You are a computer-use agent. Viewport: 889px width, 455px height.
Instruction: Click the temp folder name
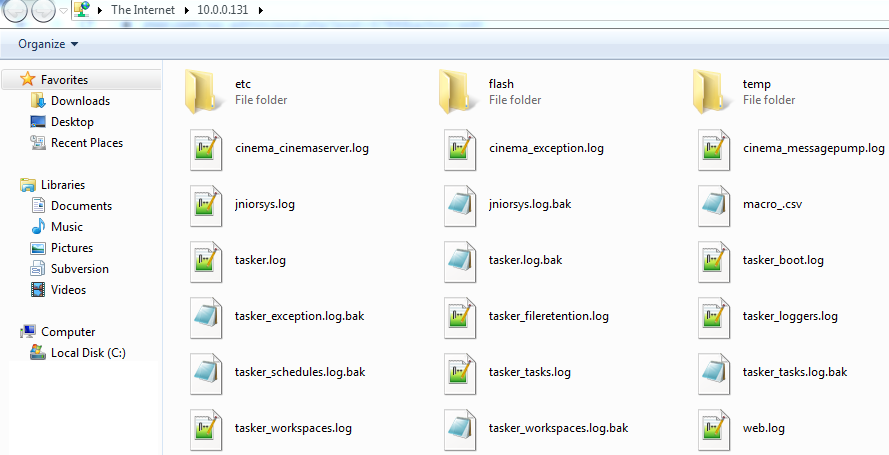757,84
